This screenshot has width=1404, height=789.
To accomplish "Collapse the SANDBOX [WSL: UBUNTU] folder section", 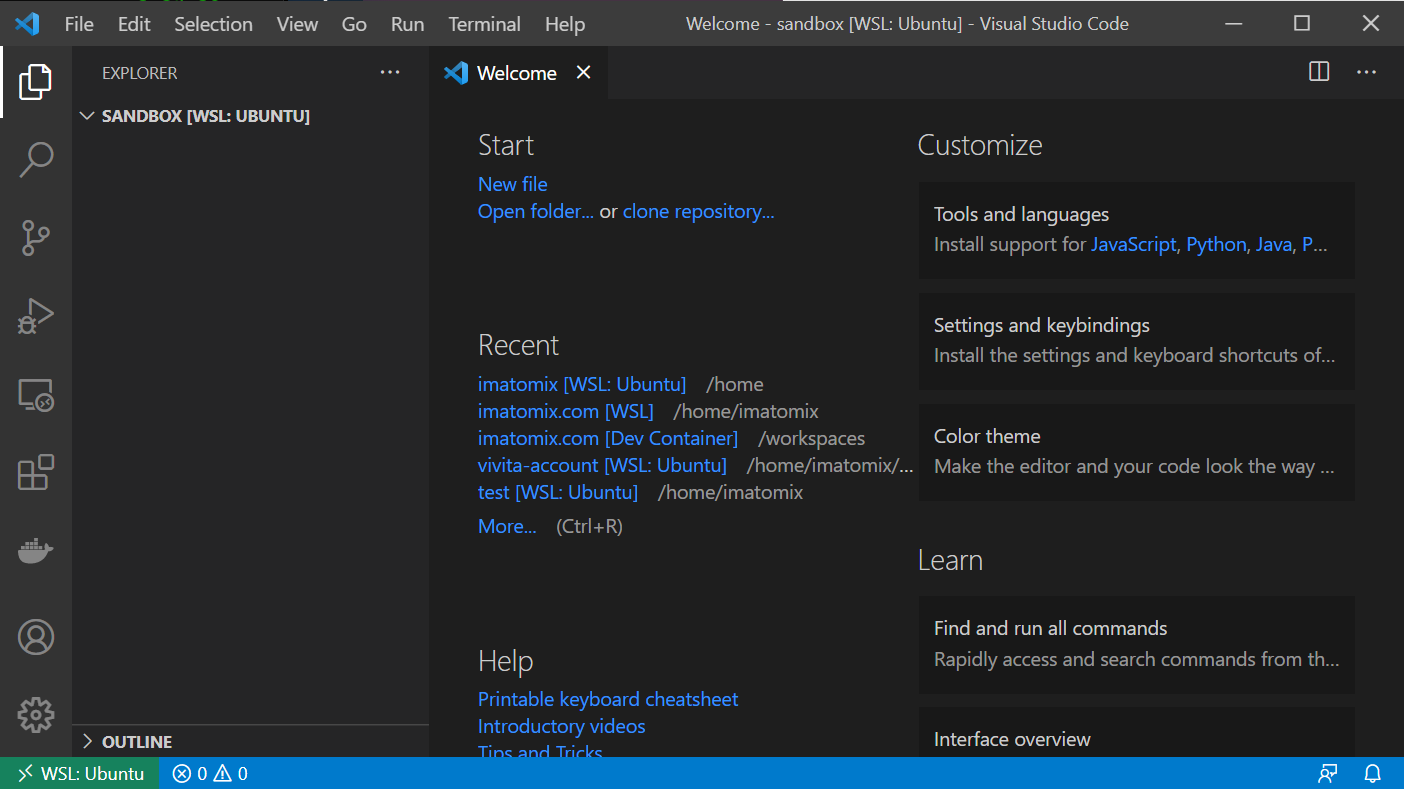I will pyautogui.click(x=250, y=116).
